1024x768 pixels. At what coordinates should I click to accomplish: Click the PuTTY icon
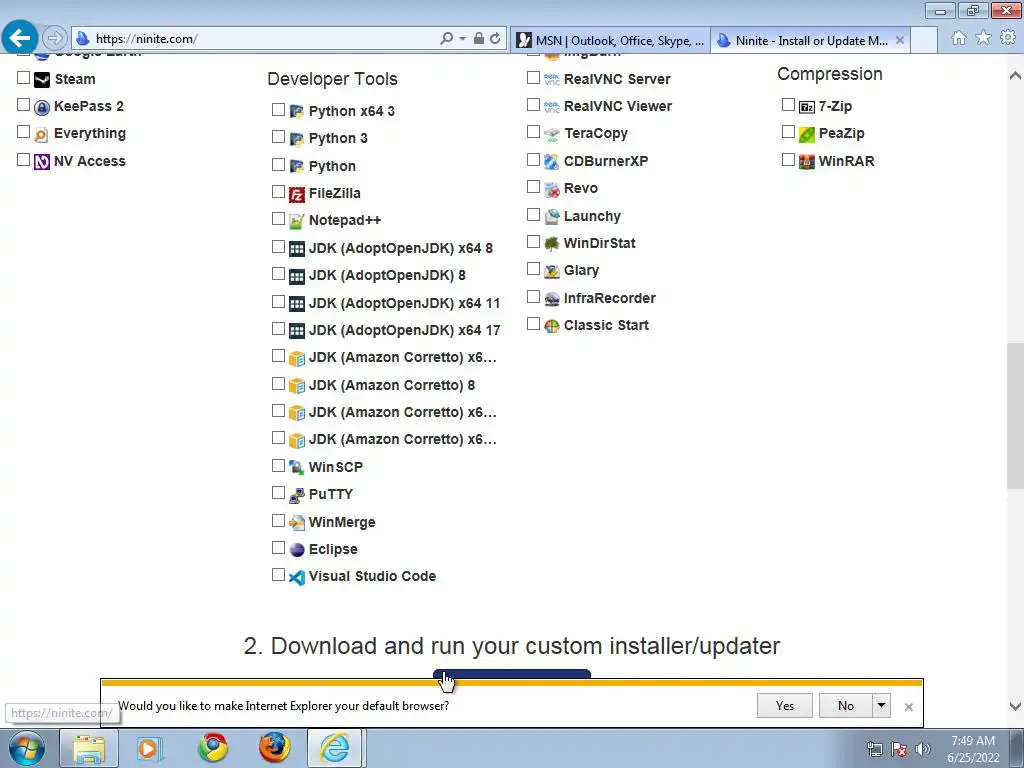coord(296,495)
